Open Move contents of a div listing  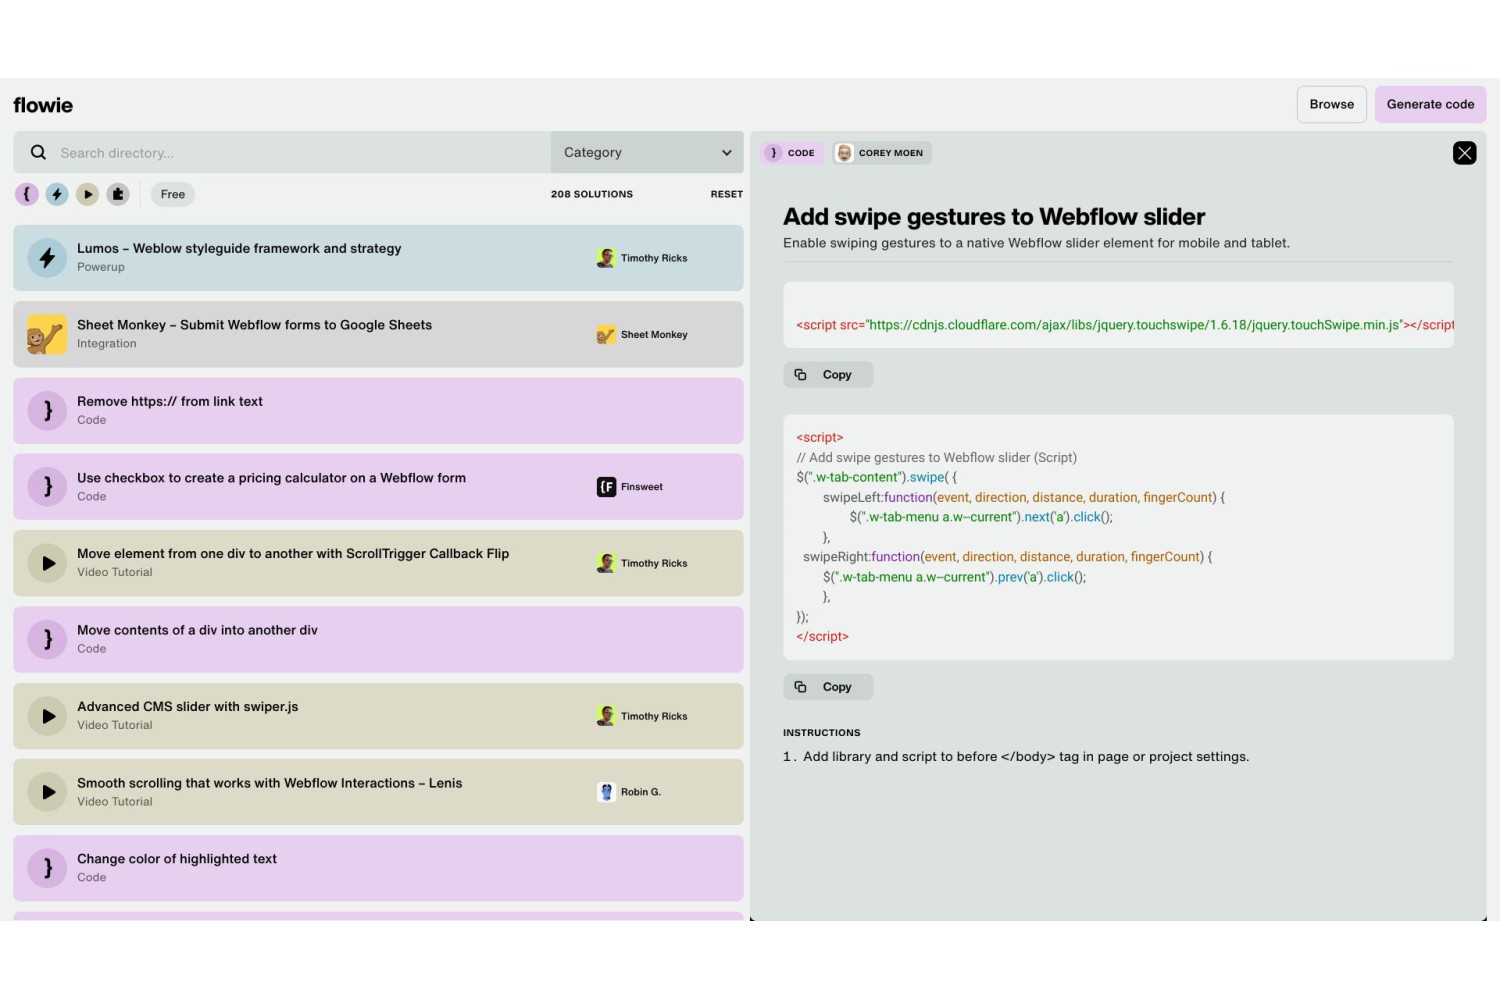[x=378, y=640]
